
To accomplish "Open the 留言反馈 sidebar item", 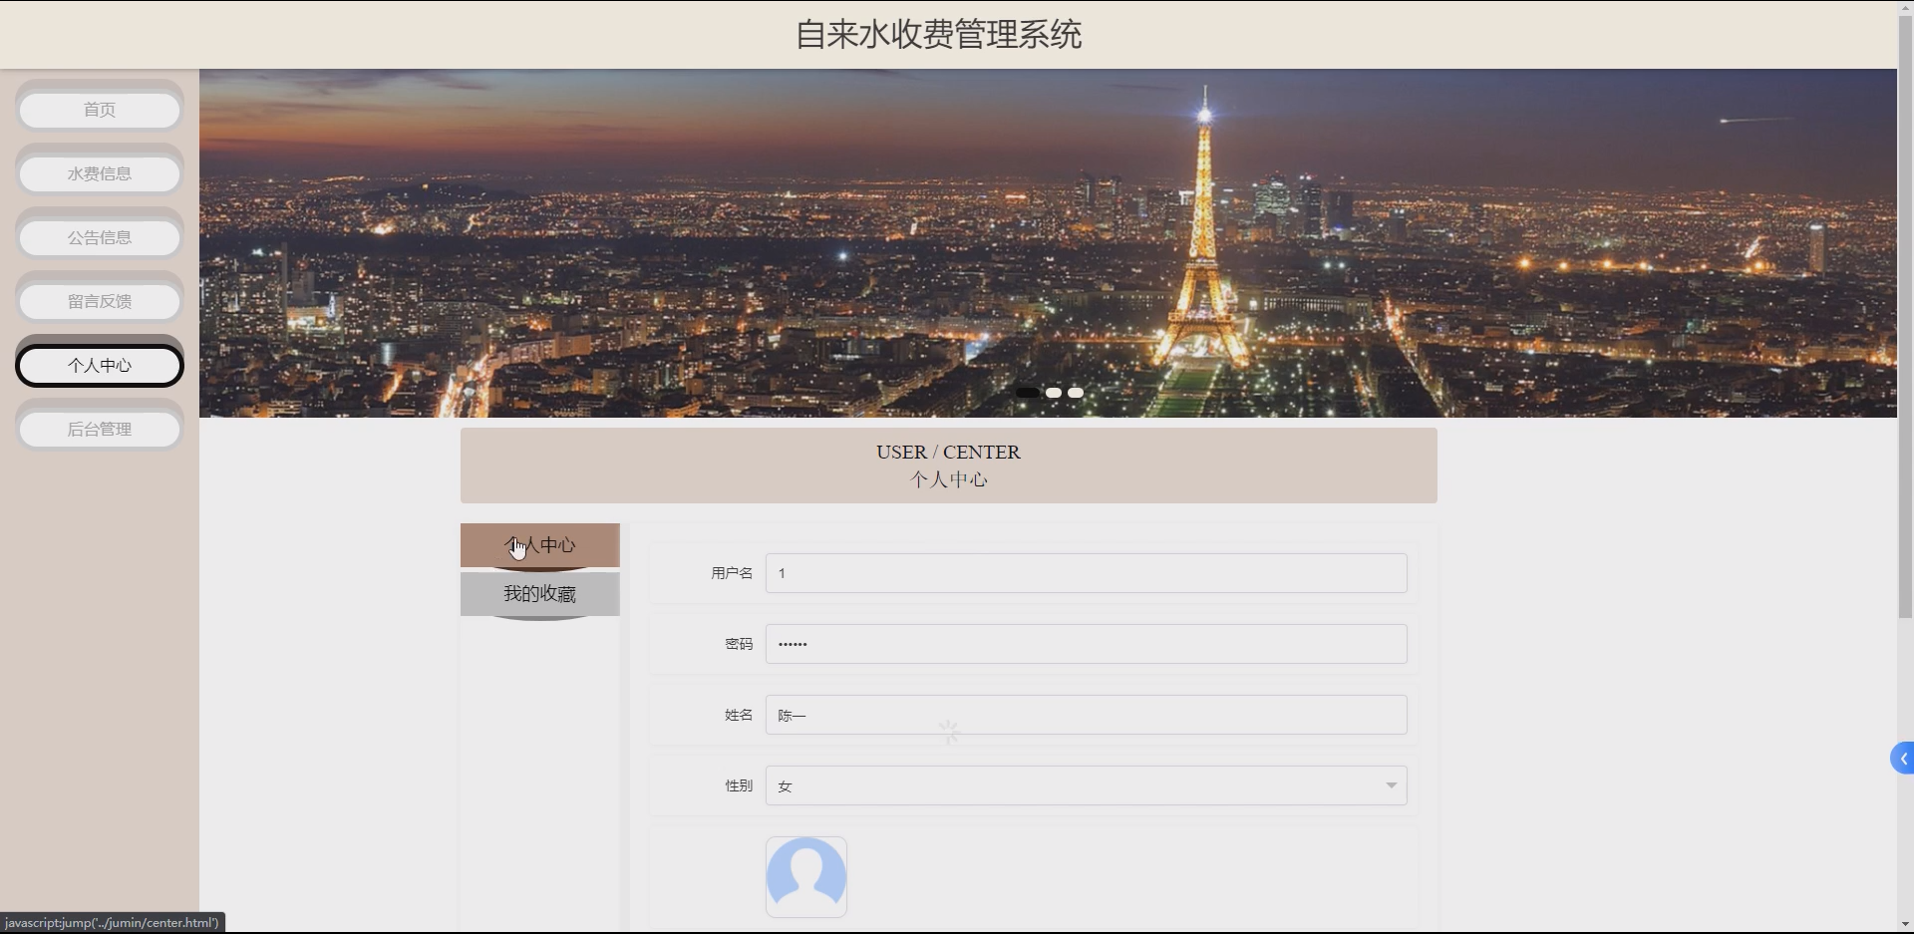I will pyautogui.click(x=99, y=300).
